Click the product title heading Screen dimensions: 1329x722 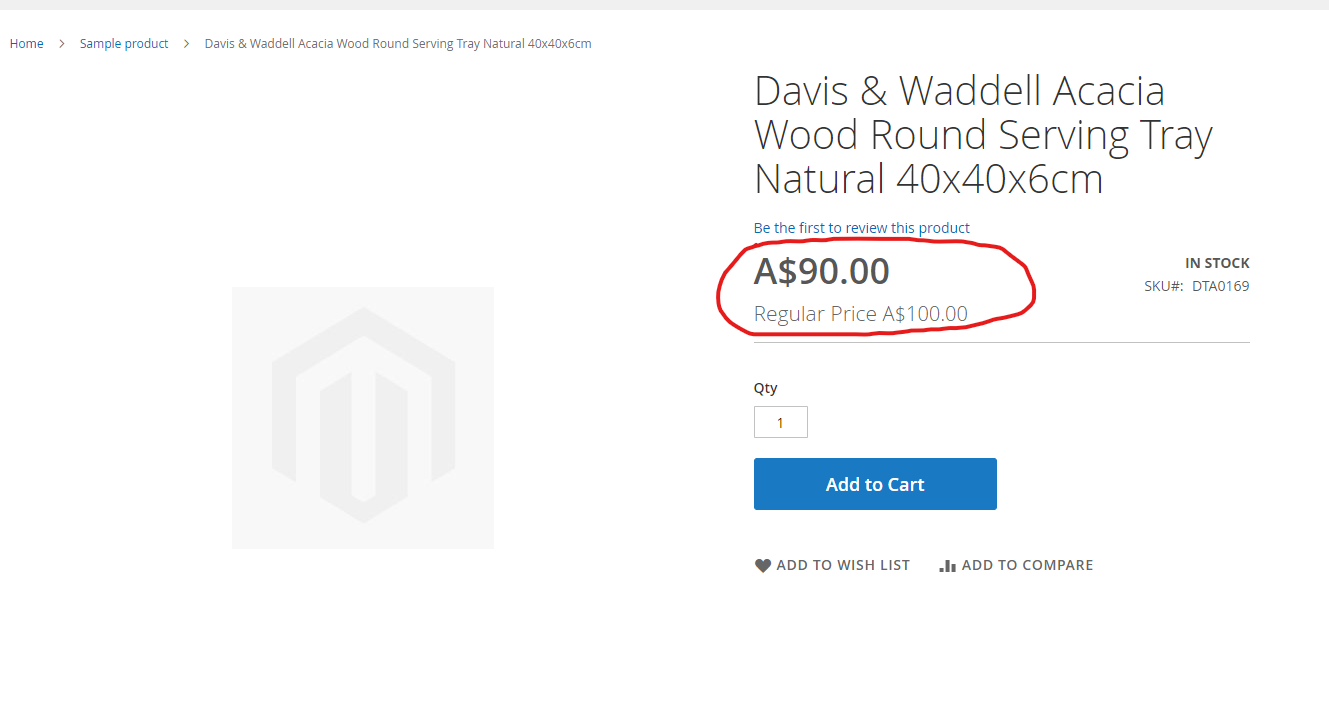point(983,135)
